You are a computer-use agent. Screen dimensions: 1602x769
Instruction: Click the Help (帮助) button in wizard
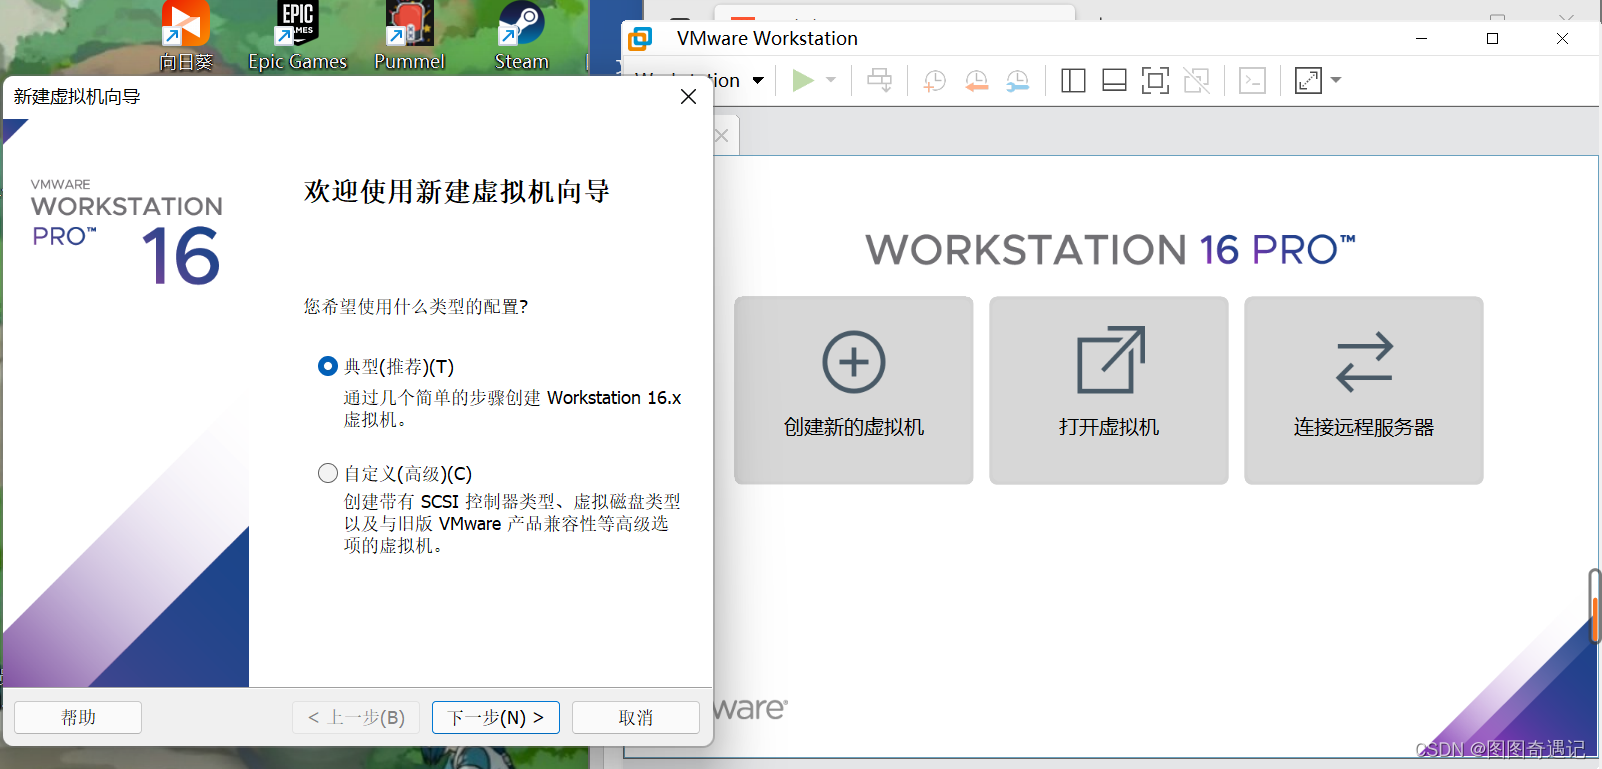click(x=78, y=718)
